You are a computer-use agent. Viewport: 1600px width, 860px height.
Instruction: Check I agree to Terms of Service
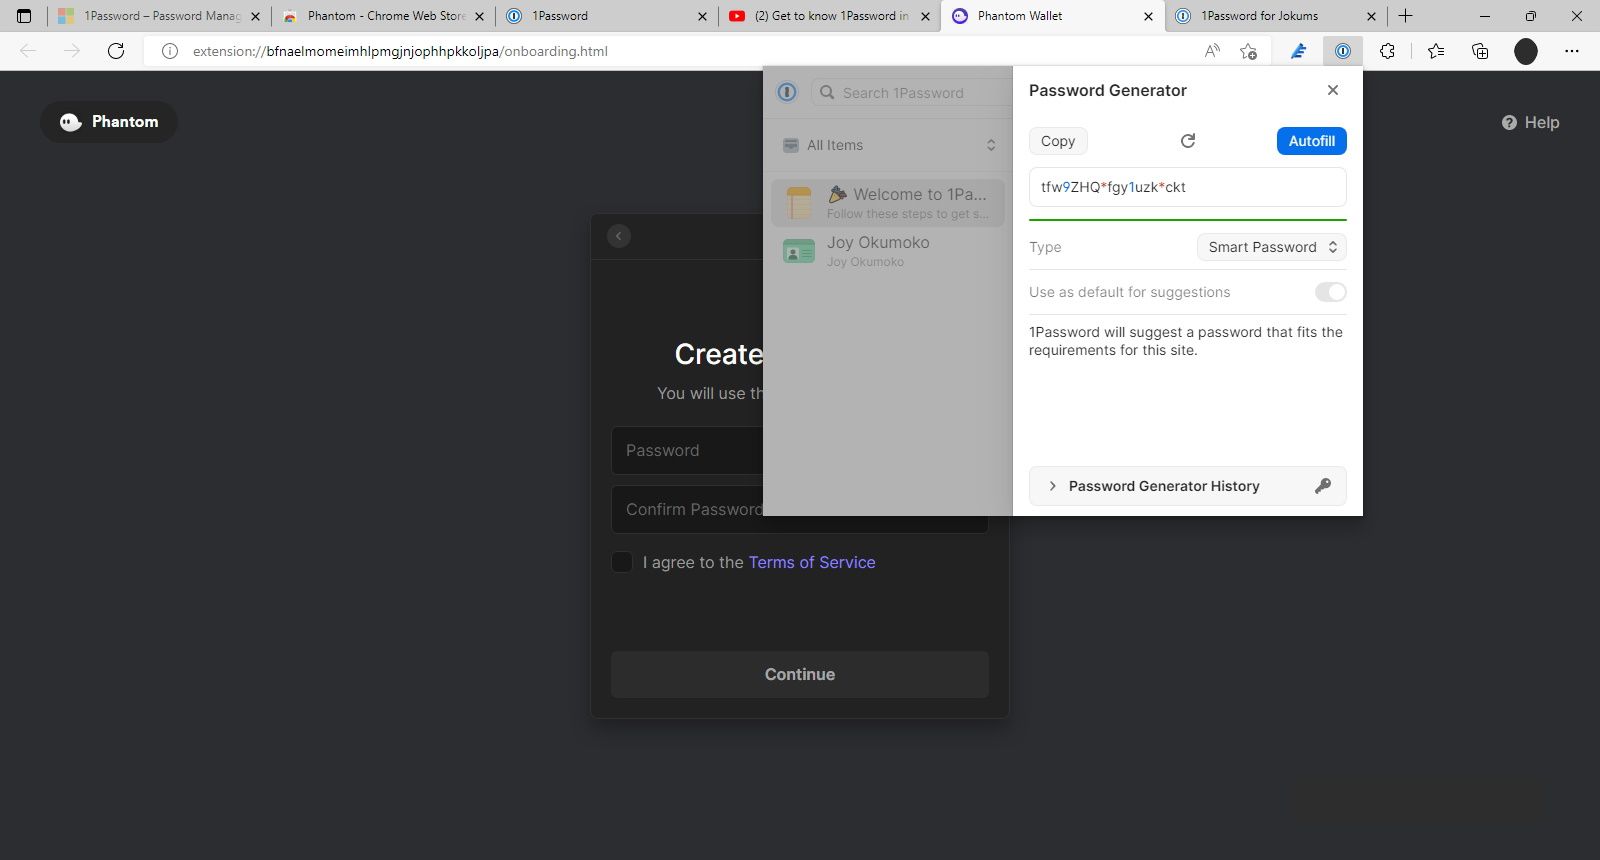point(622,562)
